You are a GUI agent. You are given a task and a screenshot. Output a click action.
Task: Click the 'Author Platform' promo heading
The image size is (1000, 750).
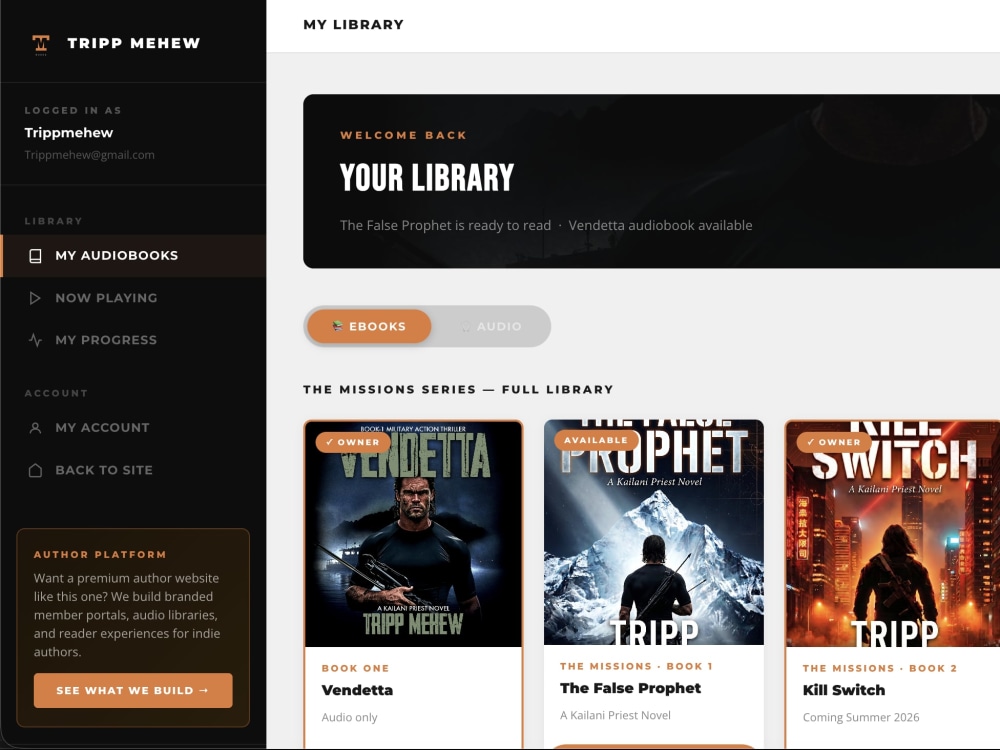[100, 555]
